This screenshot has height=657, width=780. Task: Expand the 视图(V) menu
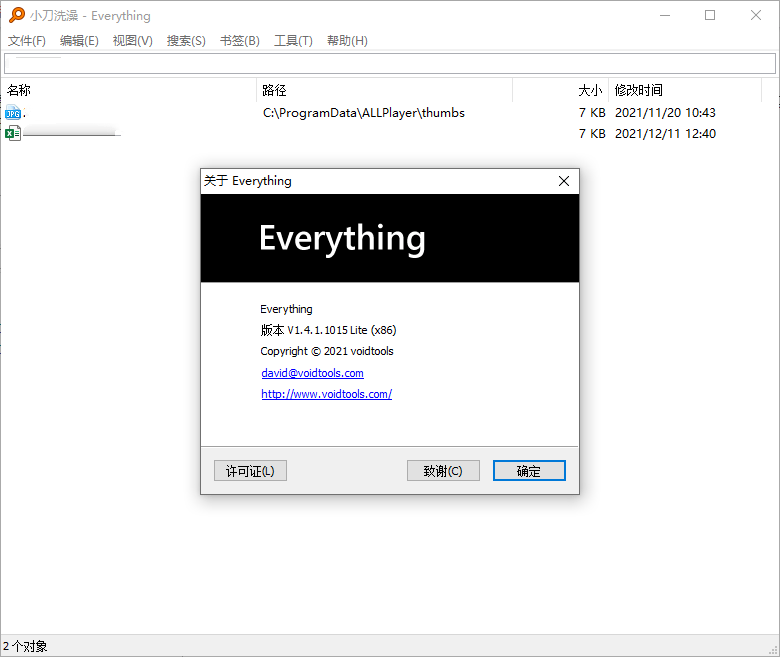coord(132,41)
